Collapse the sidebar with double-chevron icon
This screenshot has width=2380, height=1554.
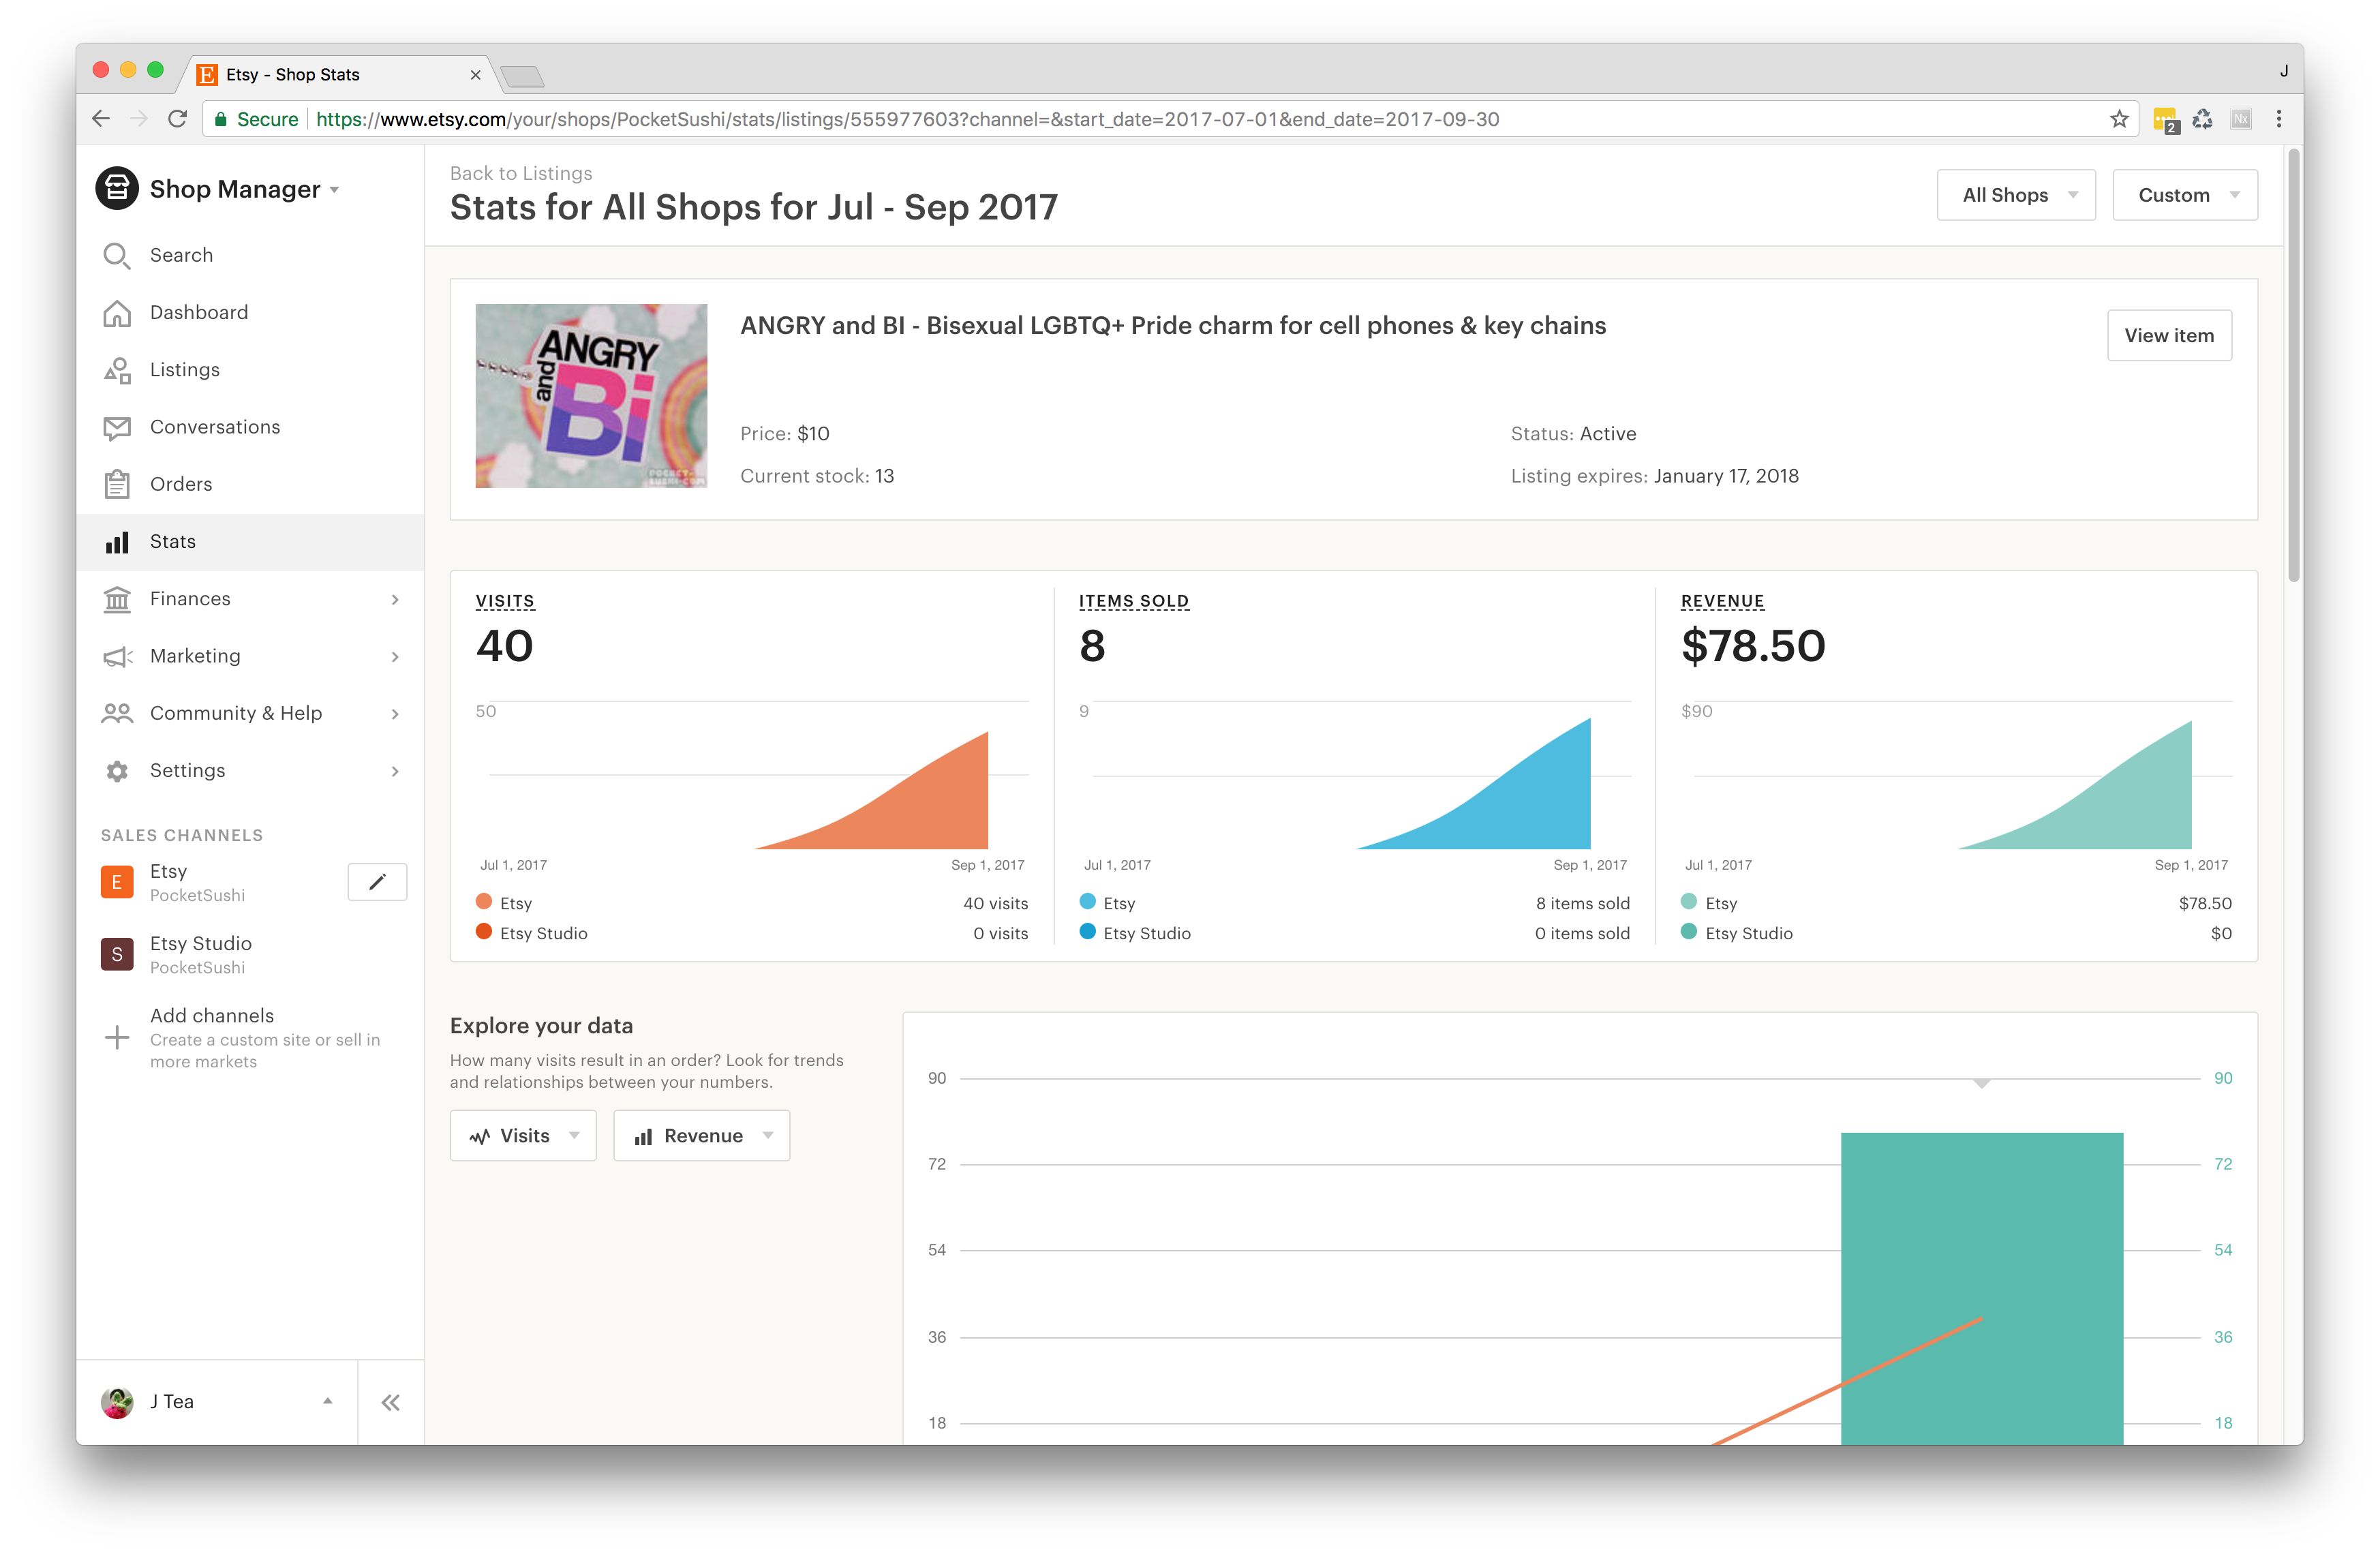[x=391, y=1402]
